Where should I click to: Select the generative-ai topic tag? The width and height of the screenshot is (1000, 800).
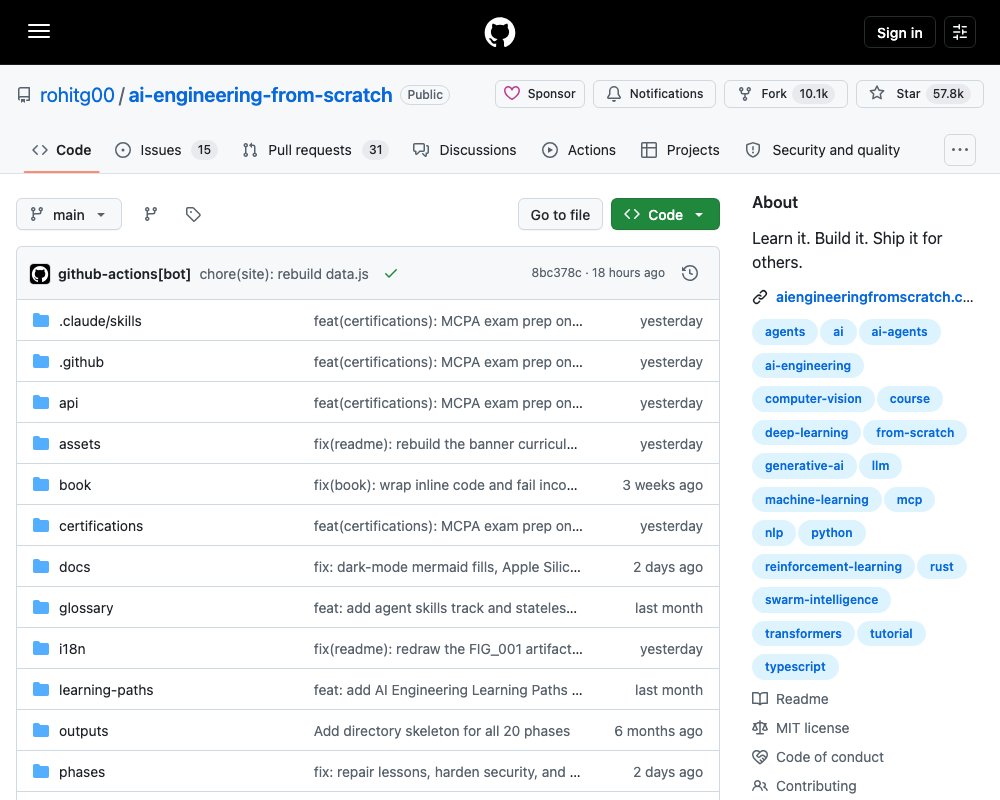(804, 466)
